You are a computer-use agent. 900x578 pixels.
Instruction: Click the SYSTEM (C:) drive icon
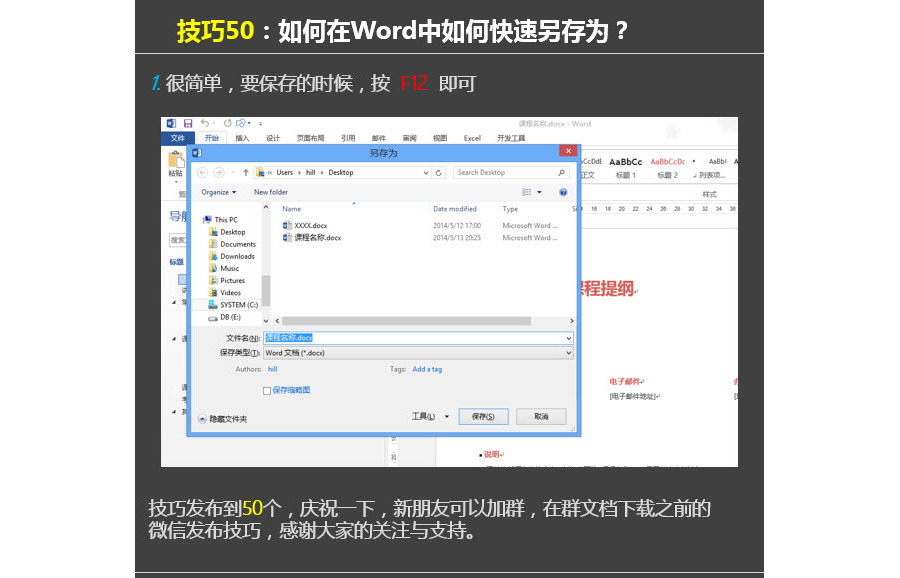click(213, 305)
